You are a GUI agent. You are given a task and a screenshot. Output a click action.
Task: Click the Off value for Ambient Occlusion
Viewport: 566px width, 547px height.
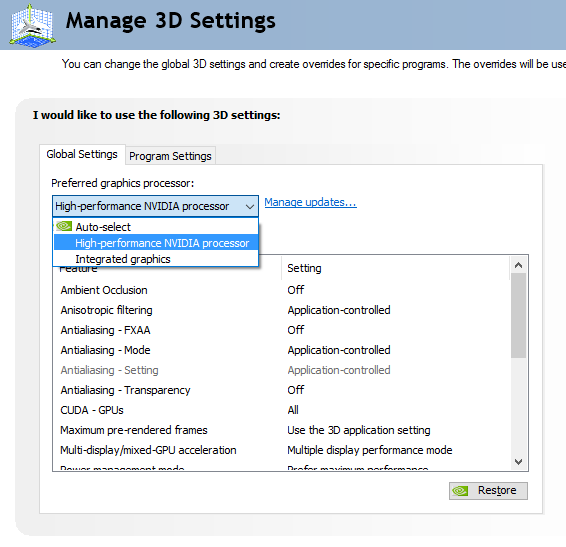tap(296, 290)
